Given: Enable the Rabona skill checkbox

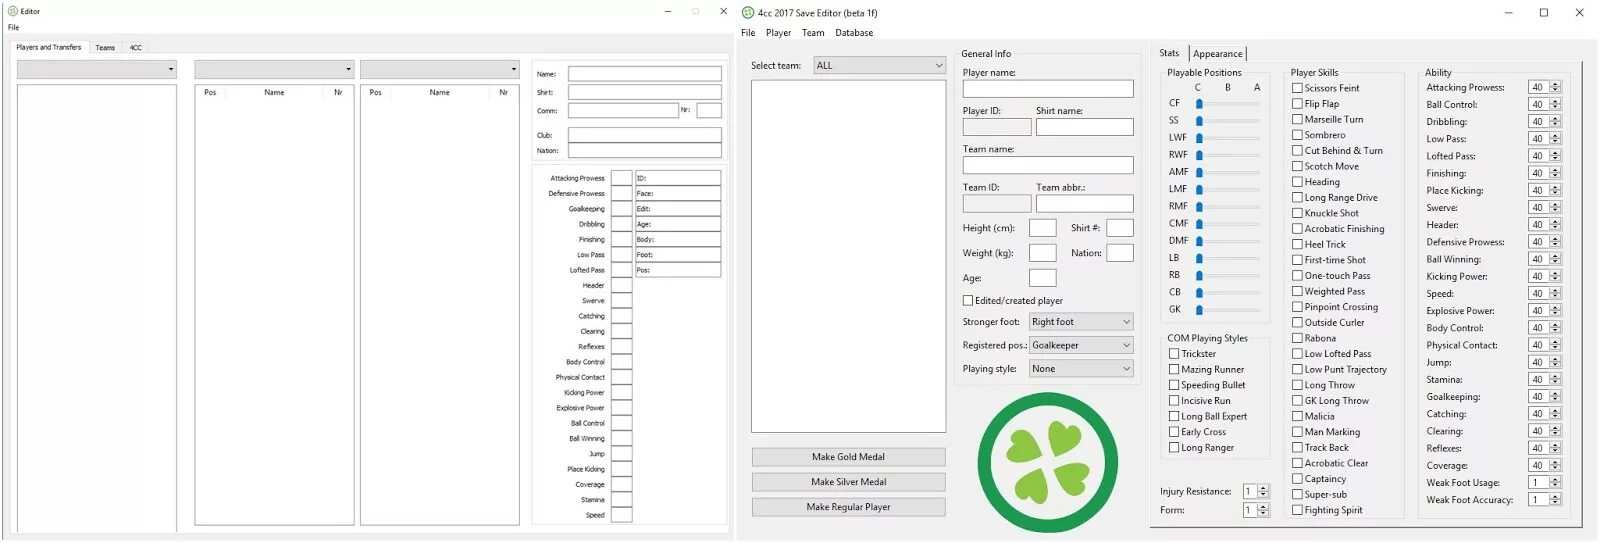Looking at the screenshot, I should [1297, 338].
